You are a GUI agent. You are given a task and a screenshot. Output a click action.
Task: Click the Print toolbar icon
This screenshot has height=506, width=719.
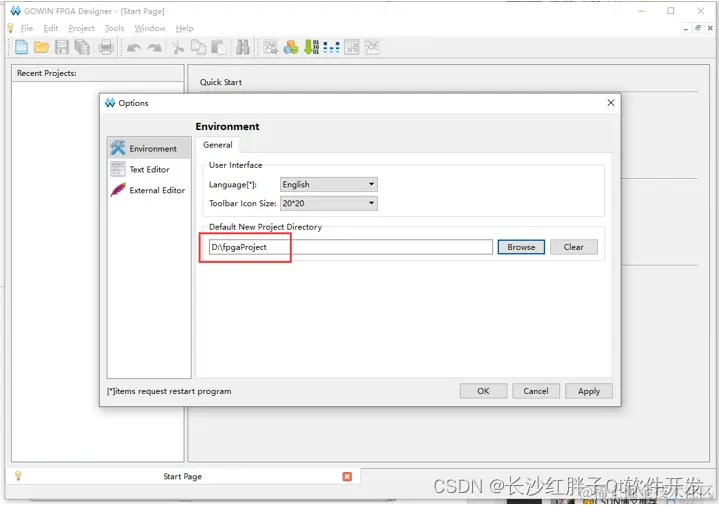click(106, 47)
